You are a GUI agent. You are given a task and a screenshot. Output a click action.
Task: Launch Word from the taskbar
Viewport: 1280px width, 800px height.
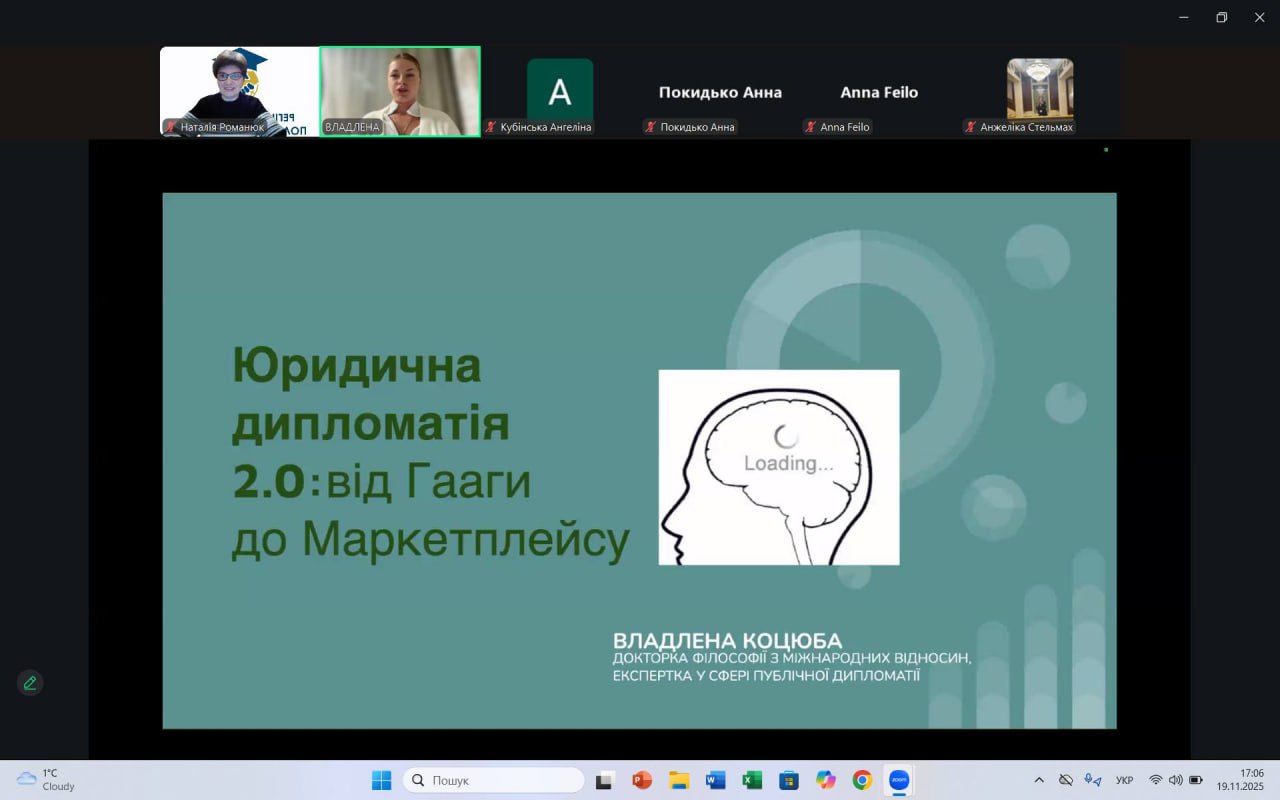pyautogui.click(x=714, y=780)
